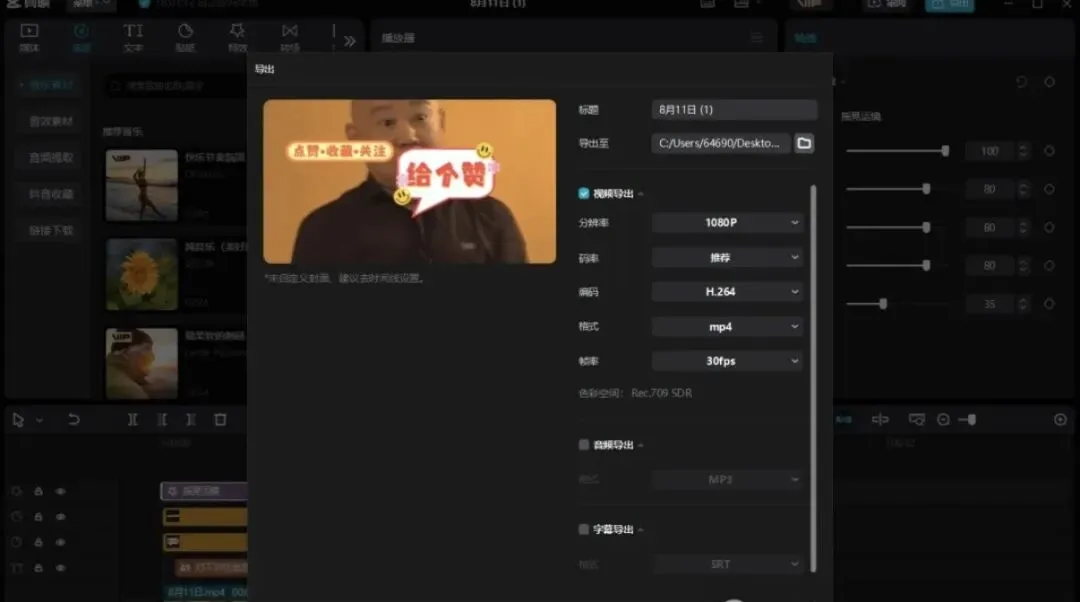Click the delete-left trim icon
The height and width of the screenshot is (602, 1080).
[162, 419]
